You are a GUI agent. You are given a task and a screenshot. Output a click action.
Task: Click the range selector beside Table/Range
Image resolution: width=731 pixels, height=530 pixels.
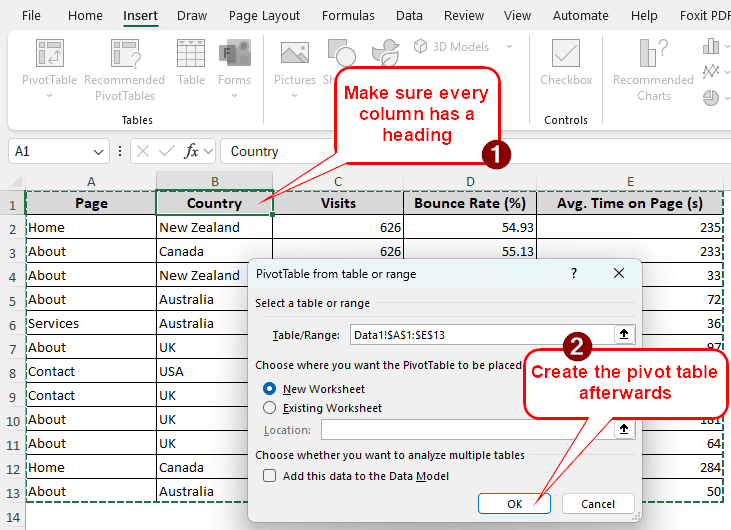click(x=625, y=335)
